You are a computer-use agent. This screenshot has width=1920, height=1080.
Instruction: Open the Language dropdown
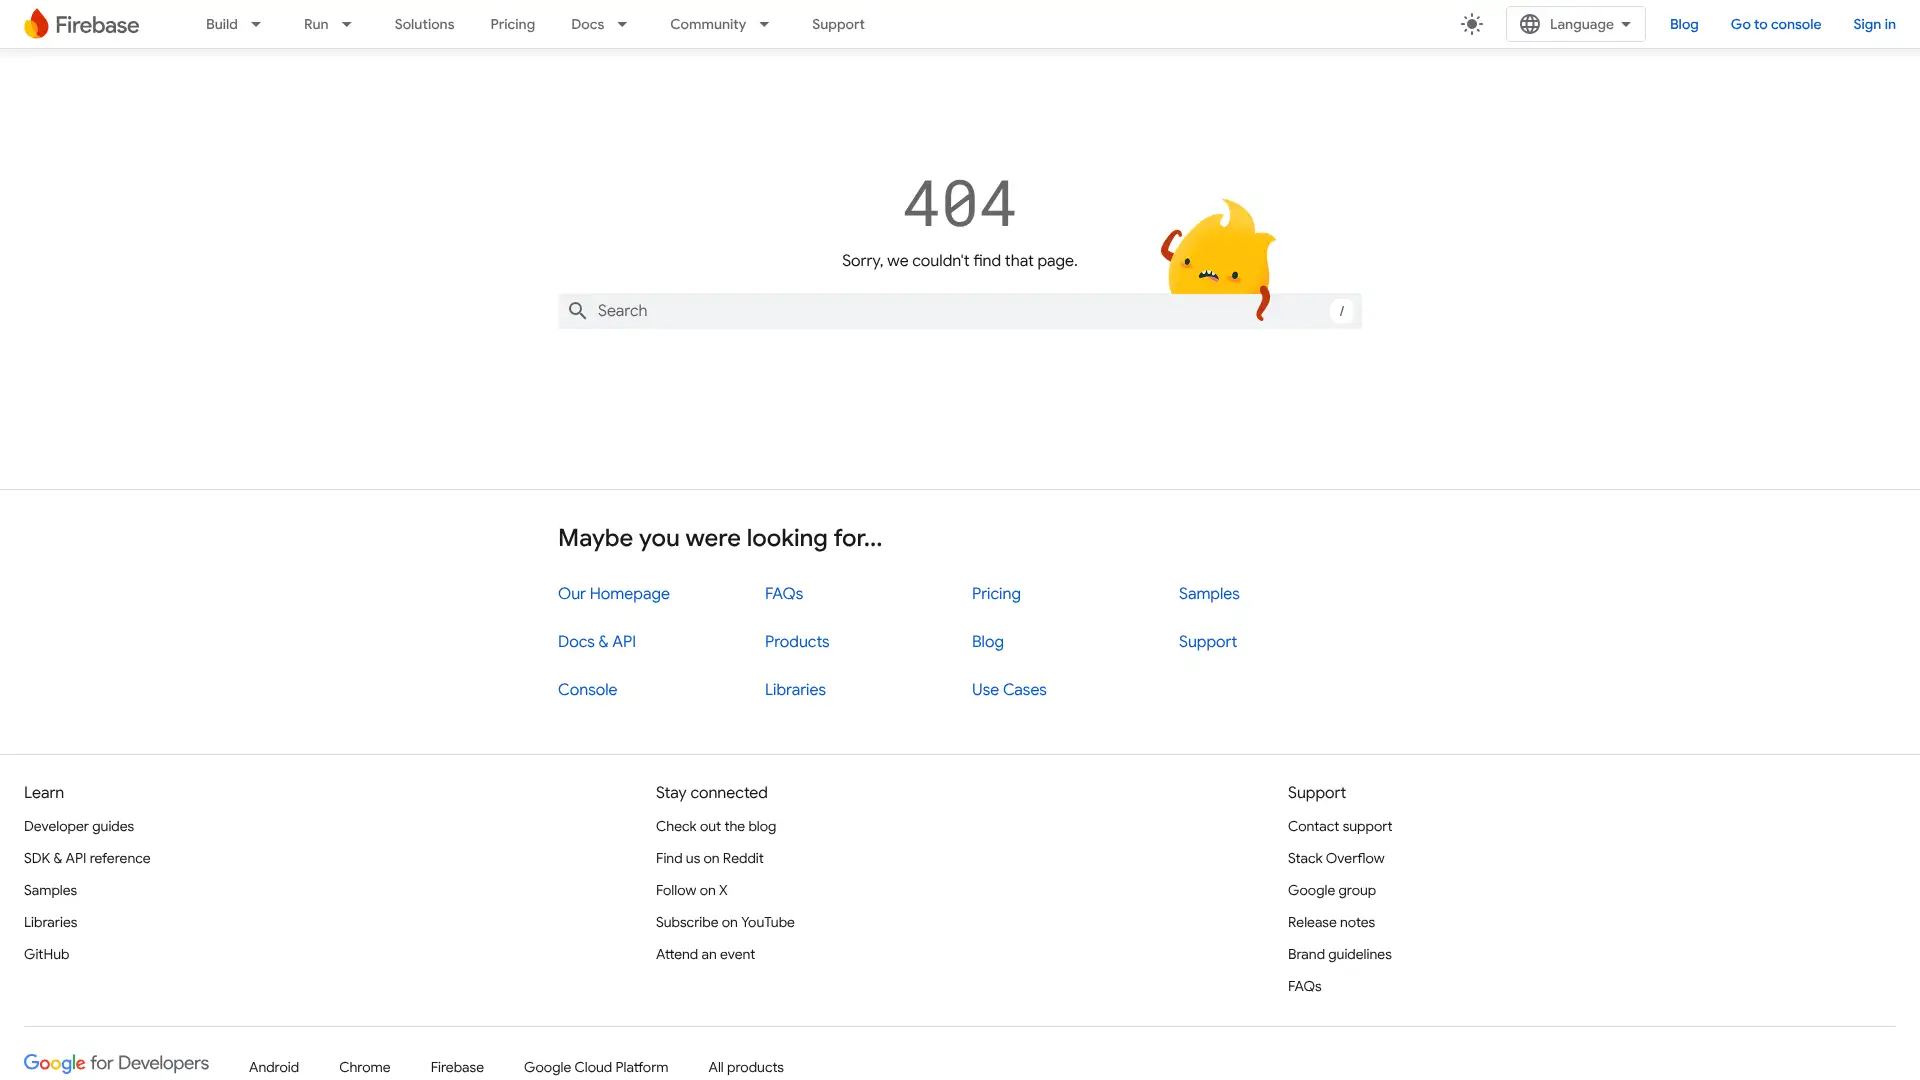click(1575, 24)
